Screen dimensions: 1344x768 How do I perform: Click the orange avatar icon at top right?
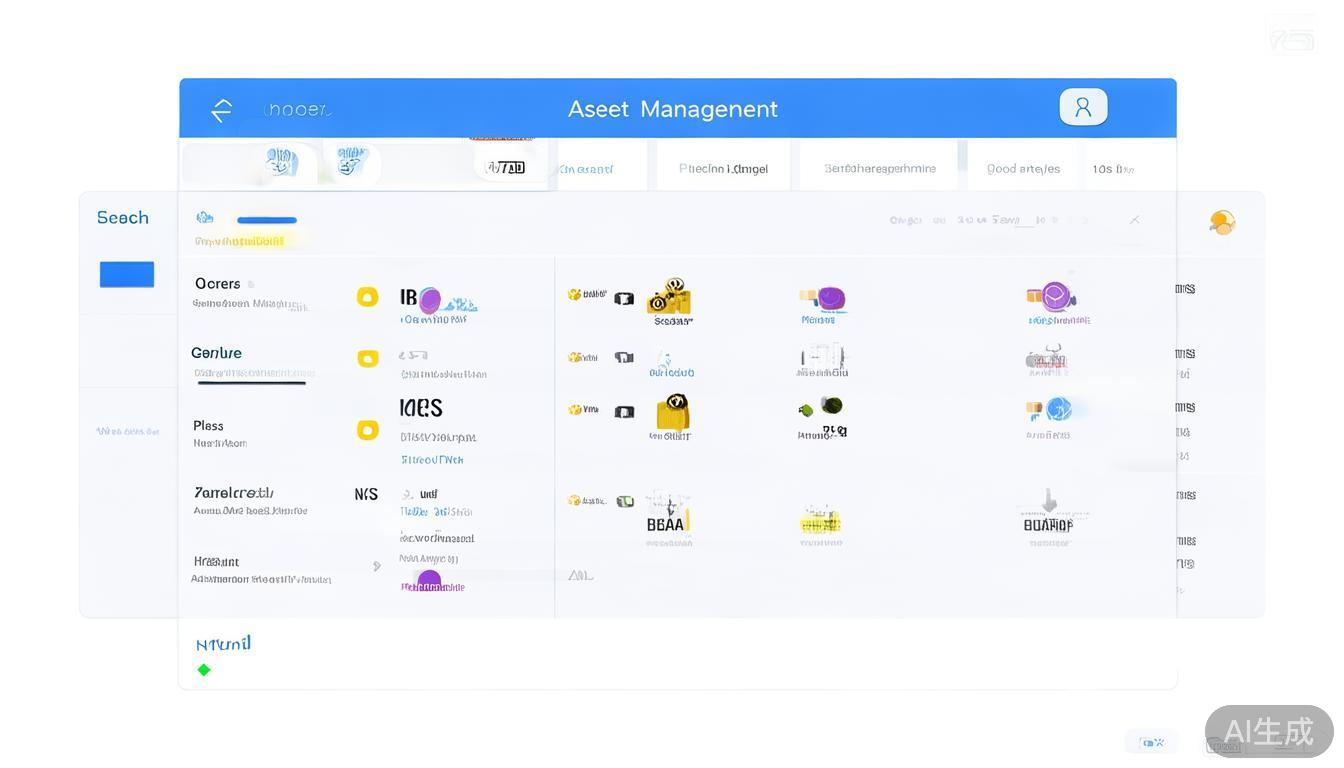[1221, 222]
